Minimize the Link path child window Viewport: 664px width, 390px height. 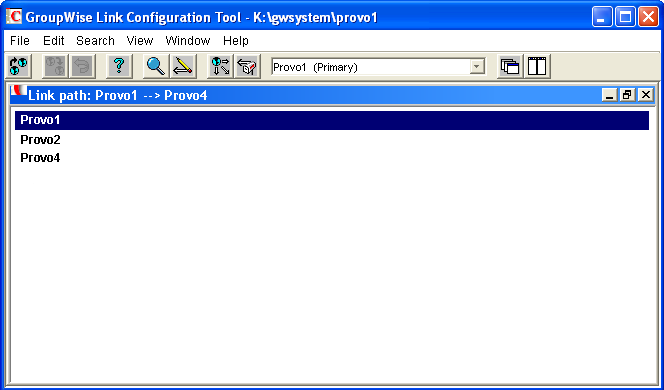609,95
